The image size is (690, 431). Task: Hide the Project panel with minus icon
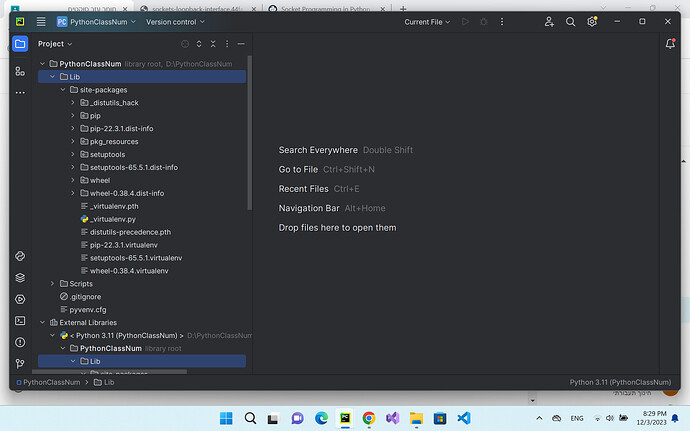tap(241, 44)
